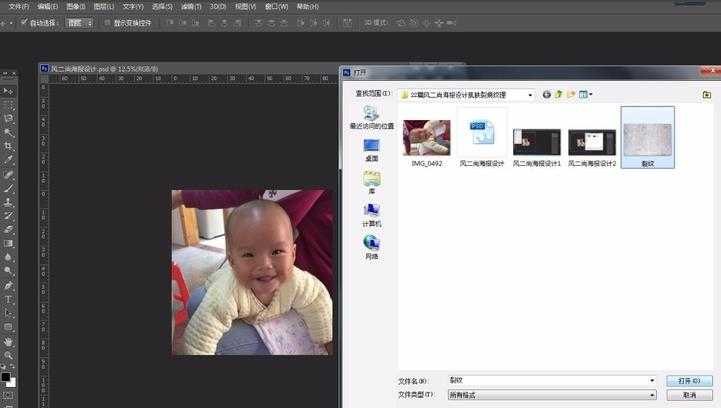Open the 滤镜(T) menu
721x408 pixels.
[x=191, y=6]
